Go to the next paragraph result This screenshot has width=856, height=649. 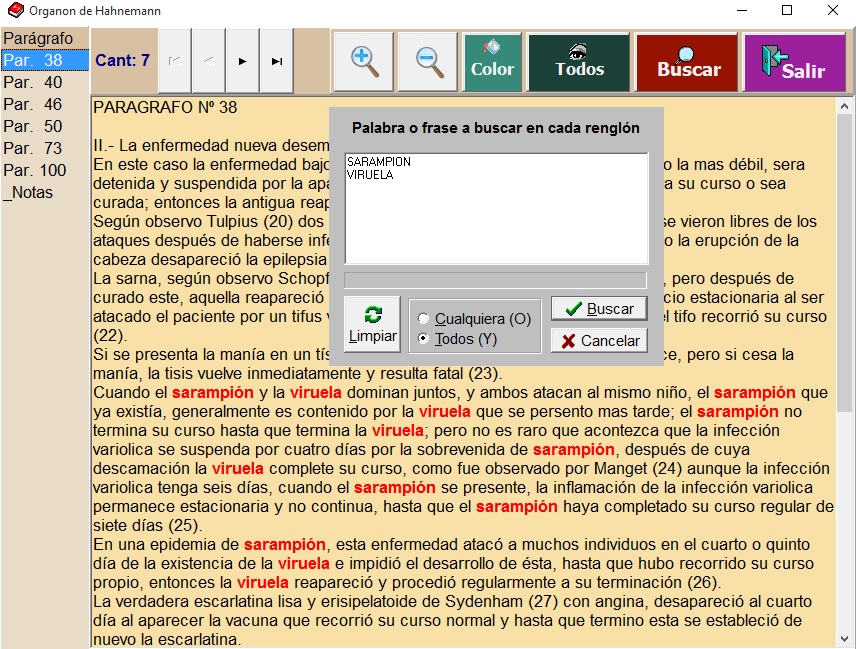243,61
